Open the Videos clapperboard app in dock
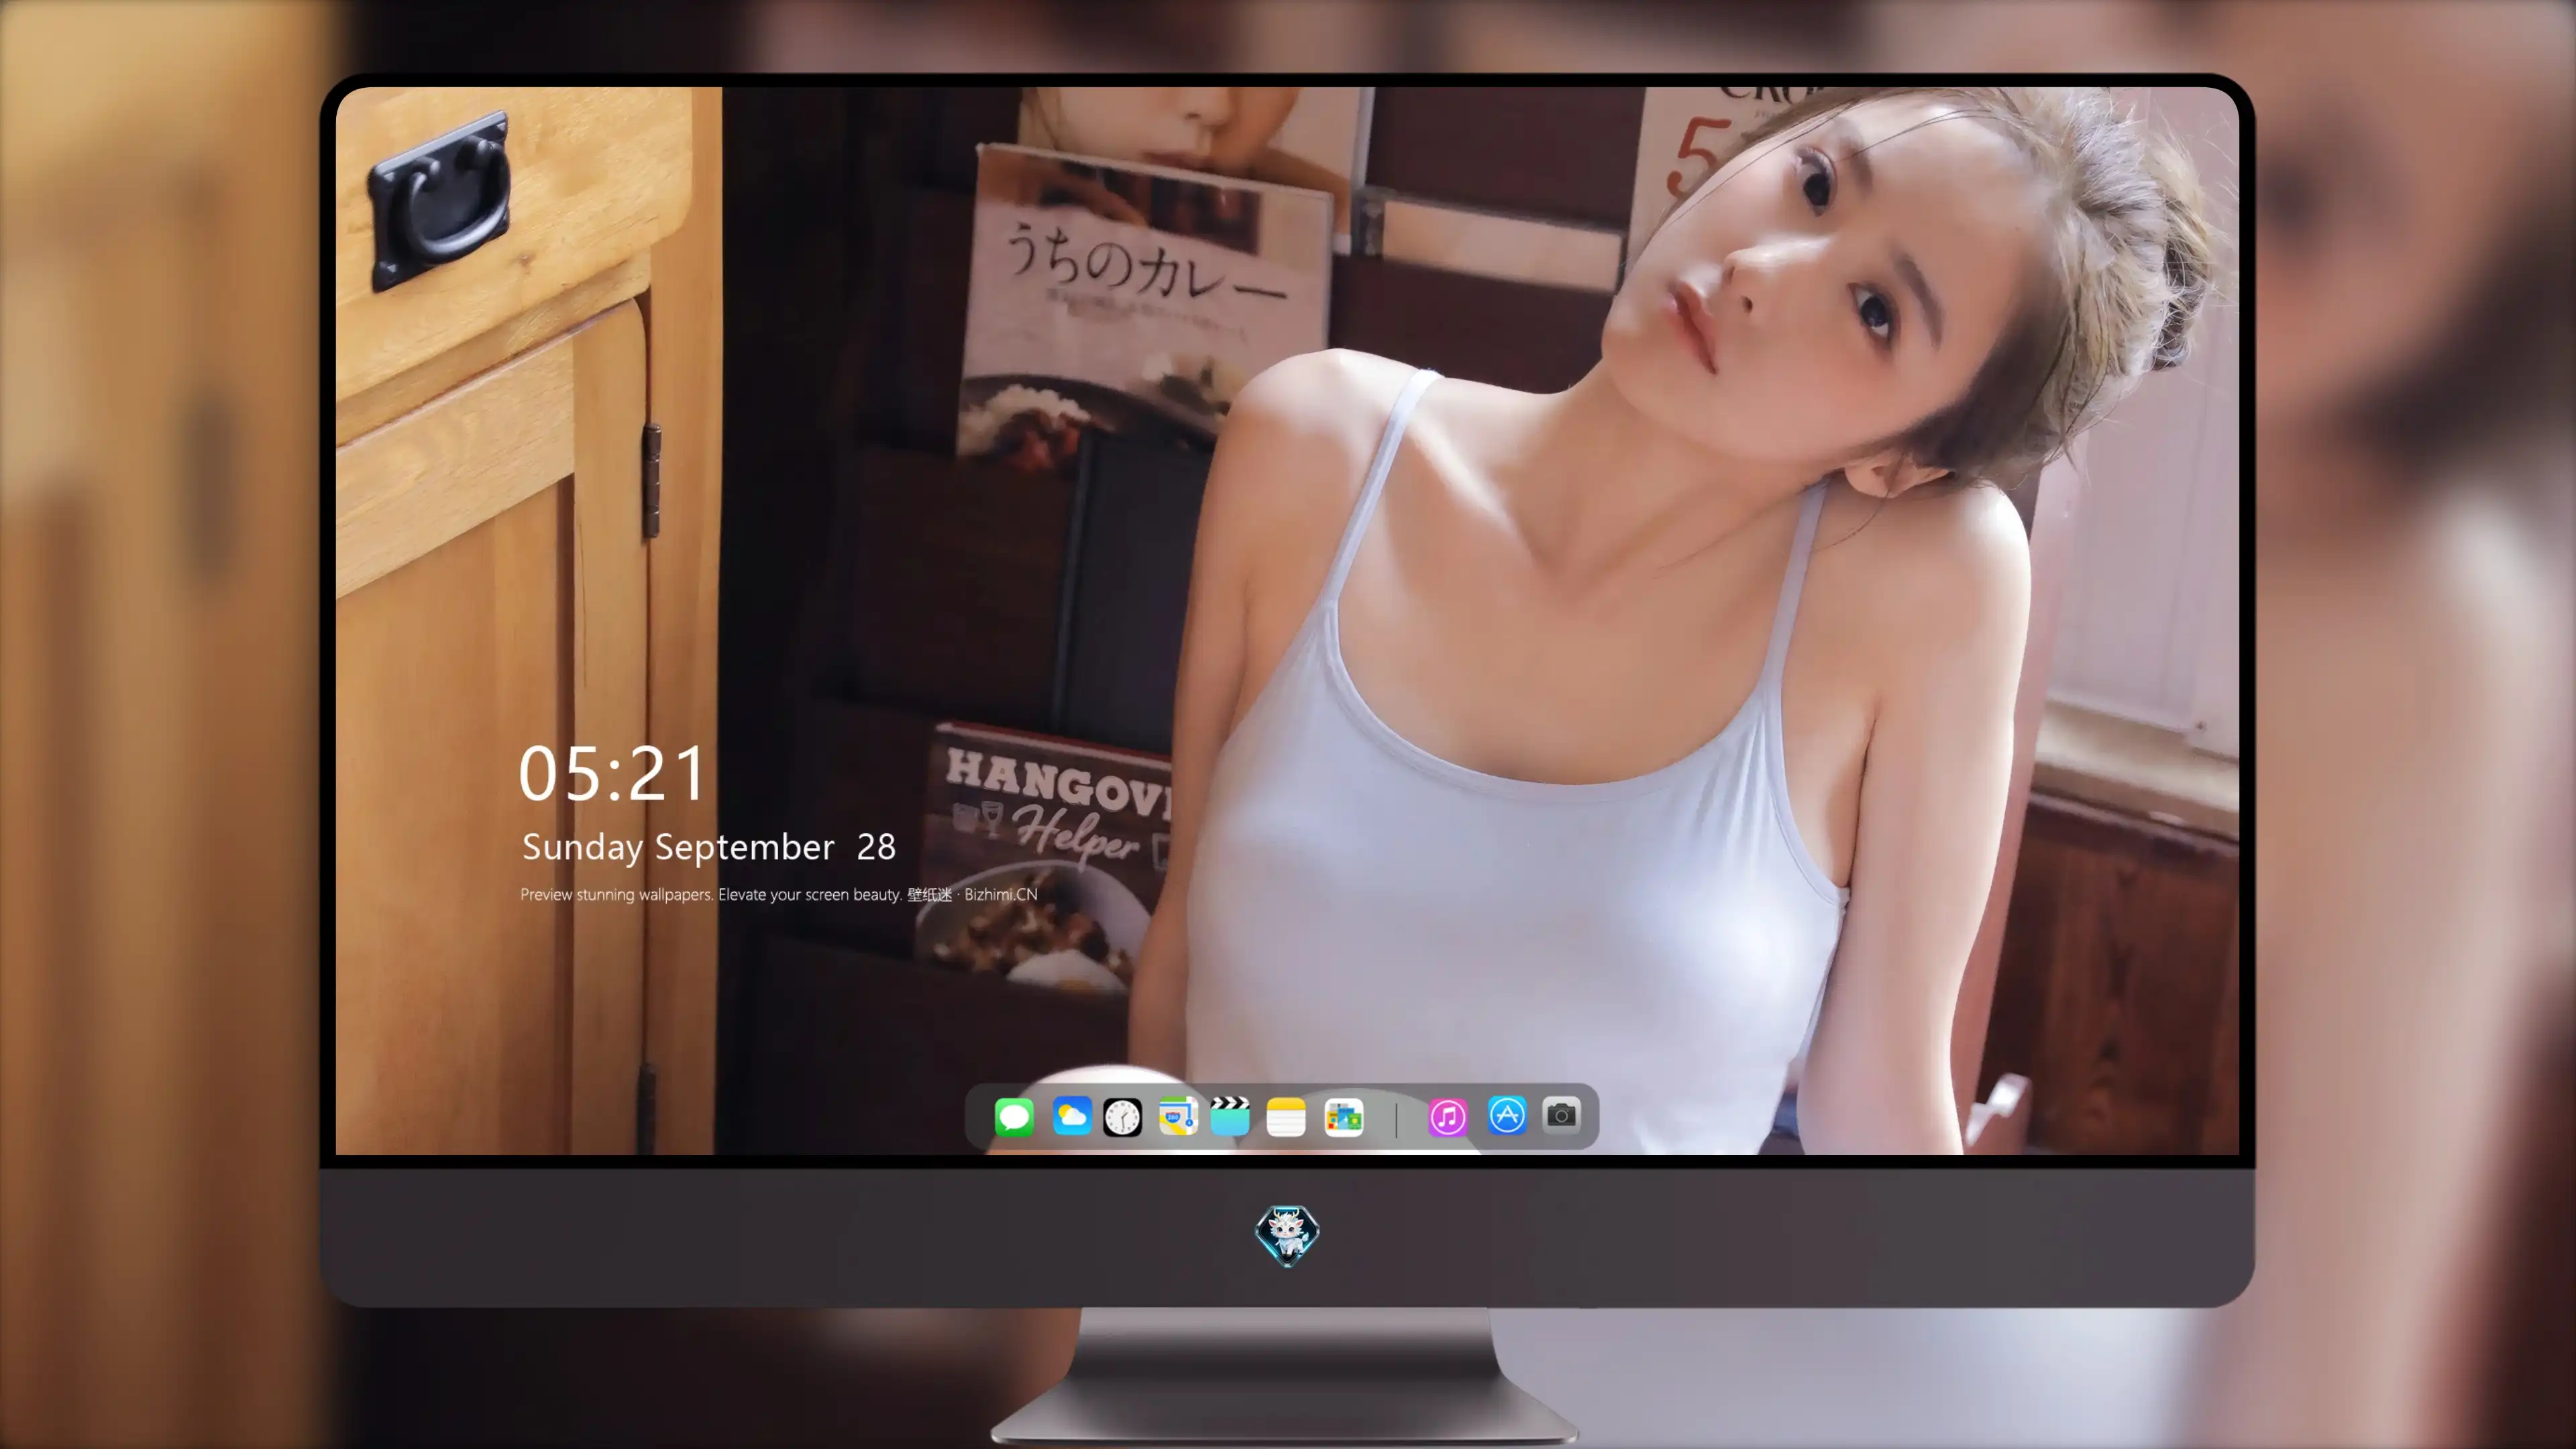 [1230, 1116]
